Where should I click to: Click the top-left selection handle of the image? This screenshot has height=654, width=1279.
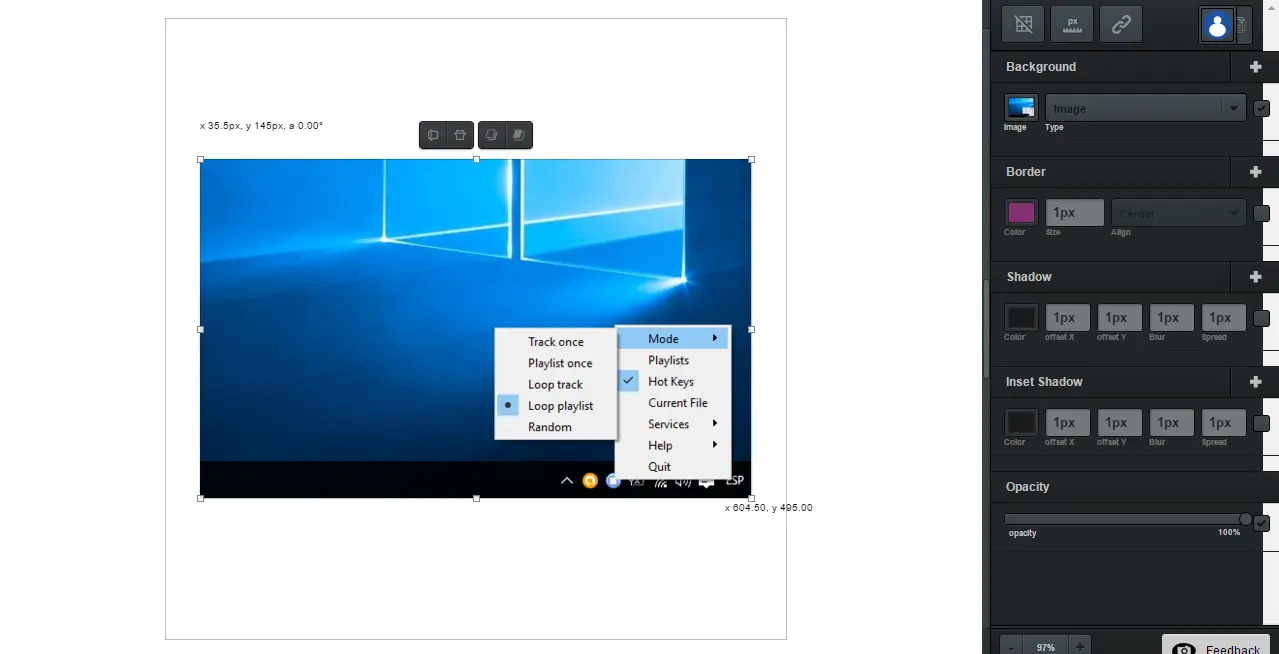pyautogui.click(x=201, y=159)
